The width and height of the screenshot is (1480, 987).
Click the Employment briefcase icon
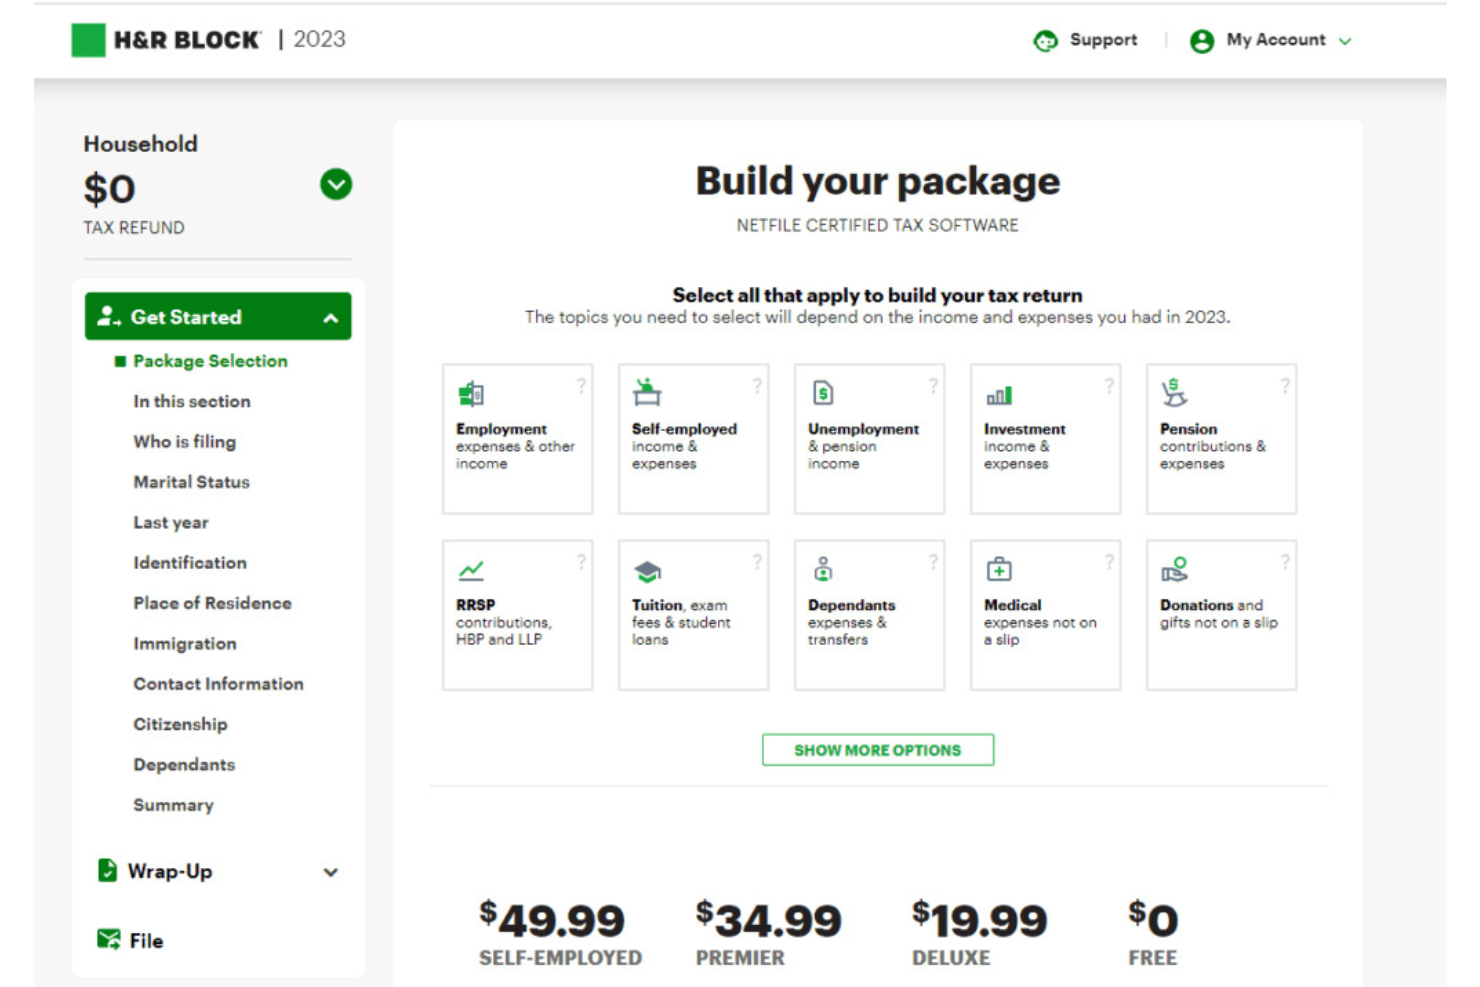471,394
